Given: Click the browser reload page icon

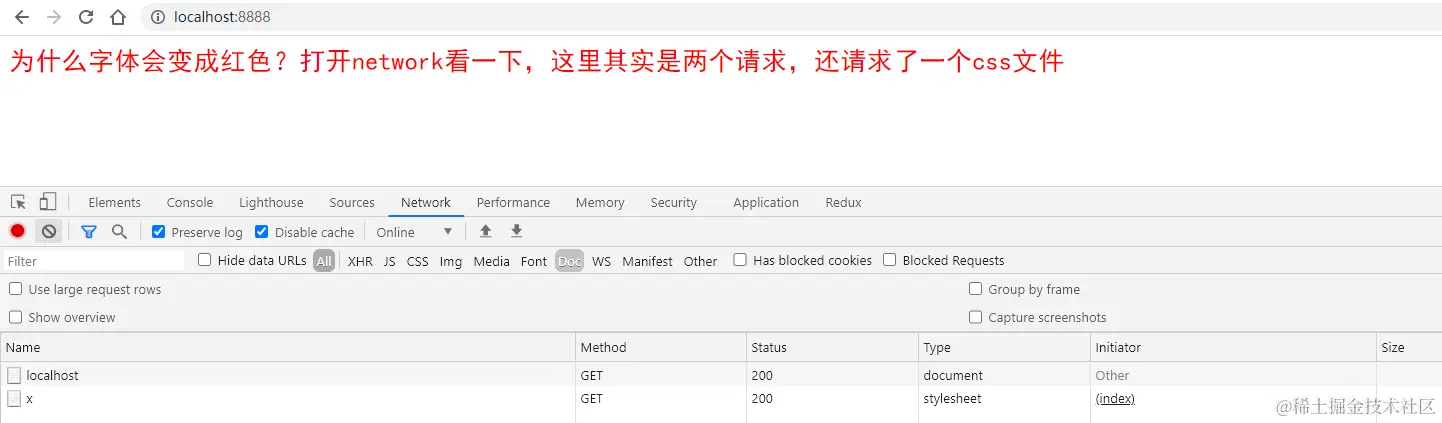Looking at the screenshot, I should (x=86, y=17).
